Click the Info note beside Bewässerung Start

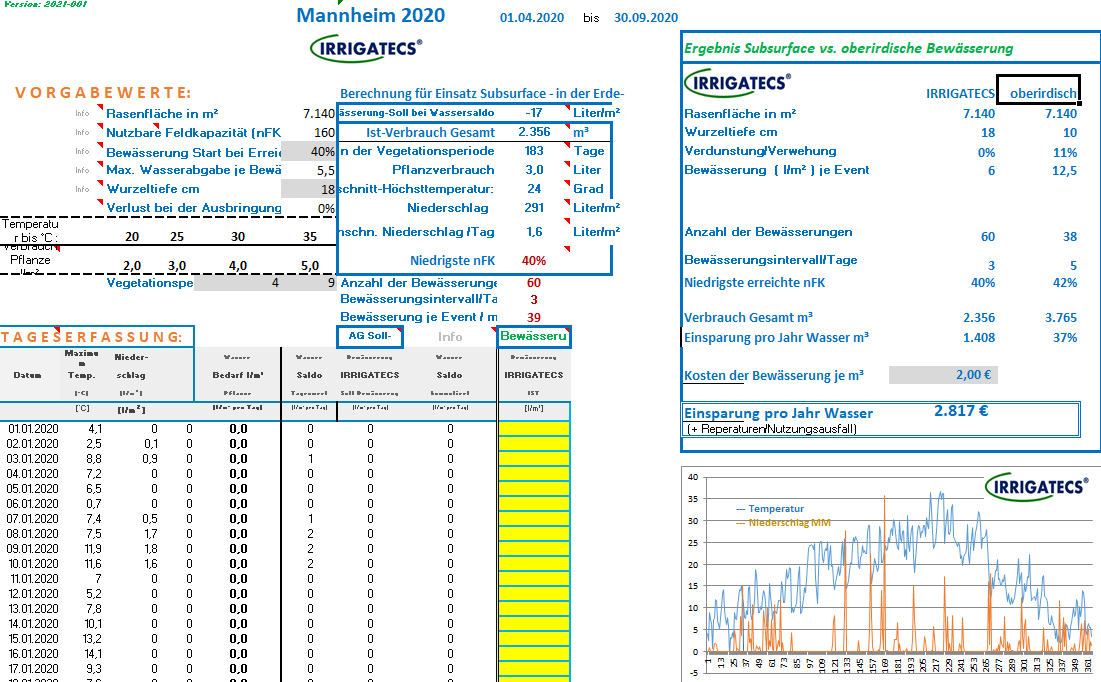point(83,151)
